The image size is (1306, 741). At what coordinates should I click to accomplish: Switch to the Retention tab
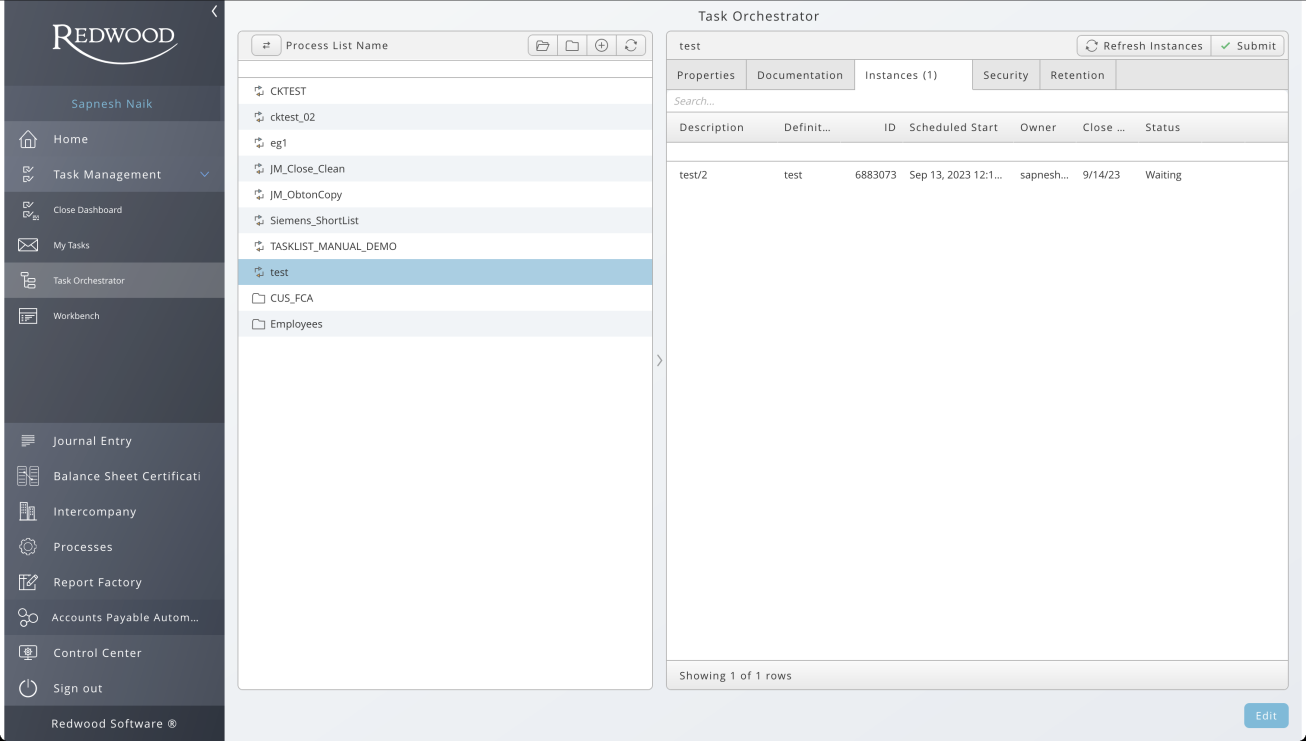tap(1078, 75)
